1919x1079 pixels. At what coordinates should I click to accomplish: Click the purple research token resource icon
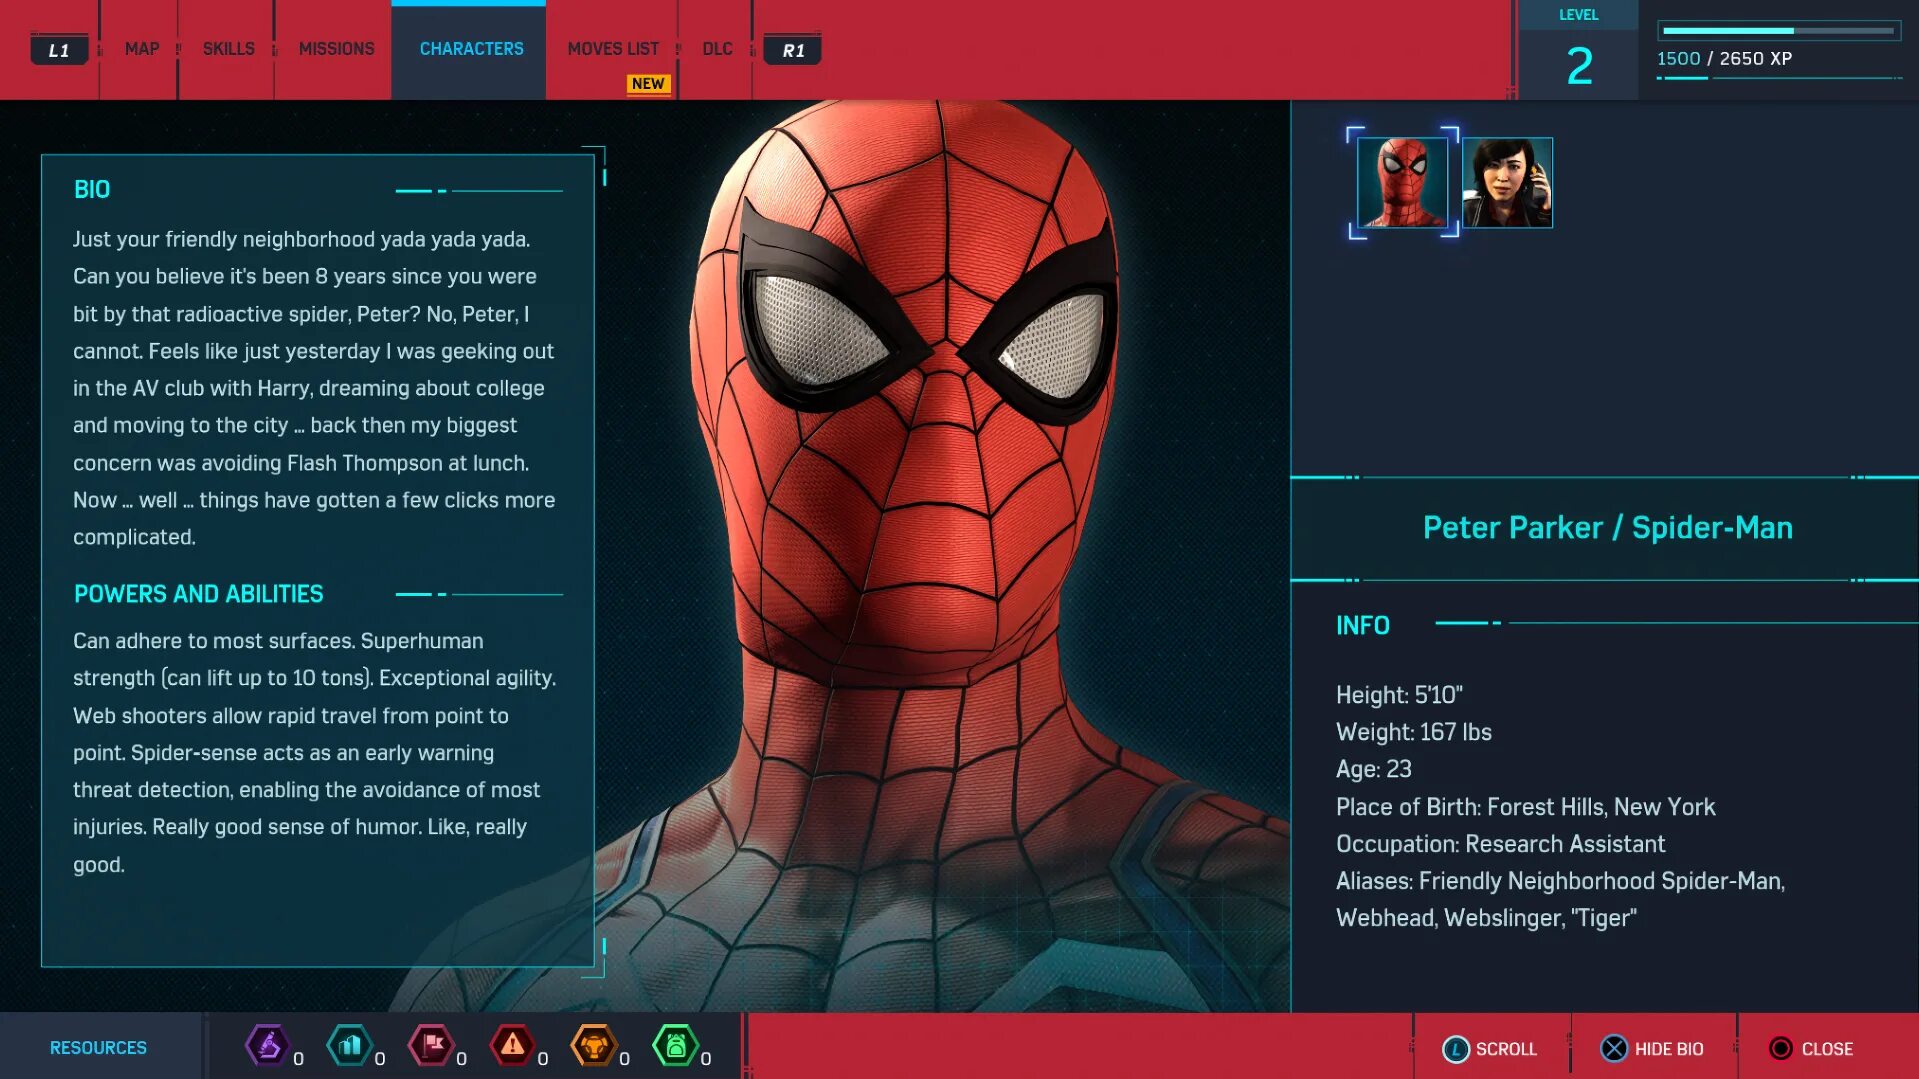pos(267,1046)
